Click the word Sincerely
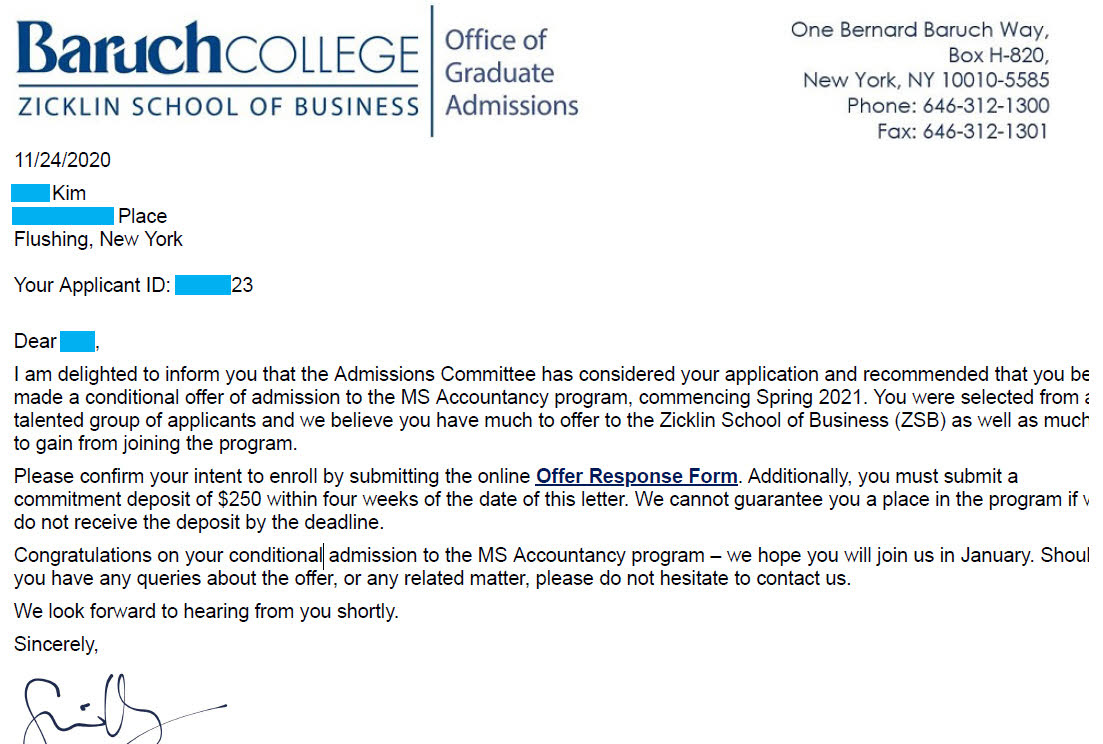This screenshot has height=744, width=1103. coord(56,645)
